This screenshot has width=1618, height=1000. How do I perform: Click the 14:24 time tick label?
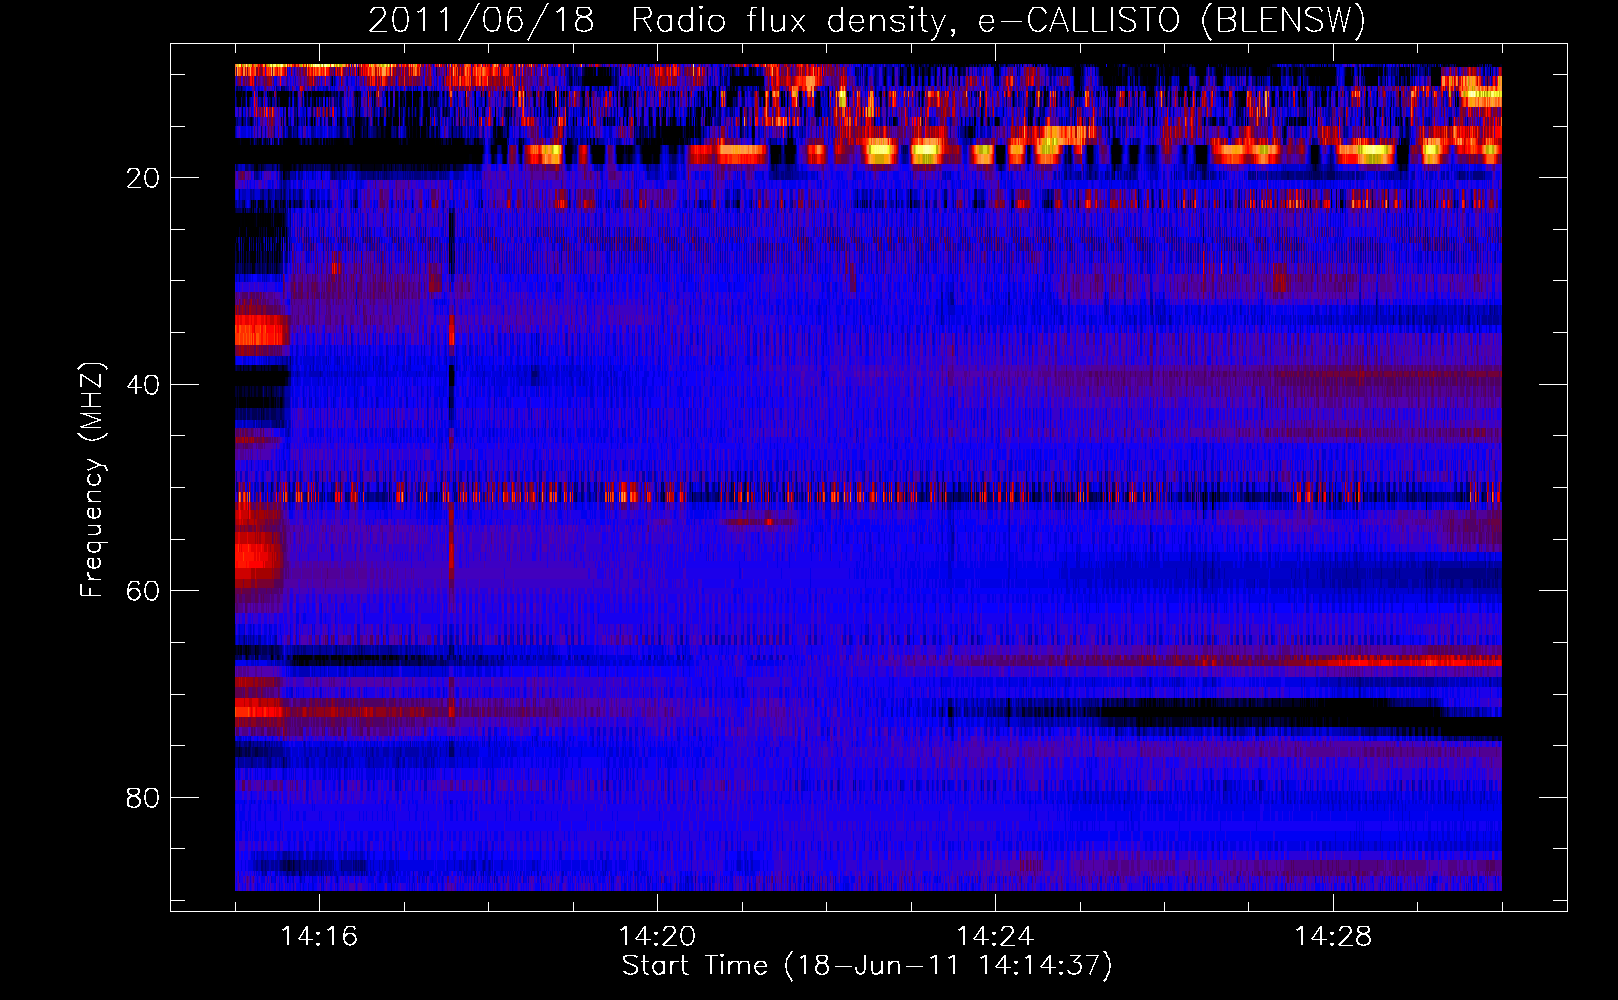[995, 937]
